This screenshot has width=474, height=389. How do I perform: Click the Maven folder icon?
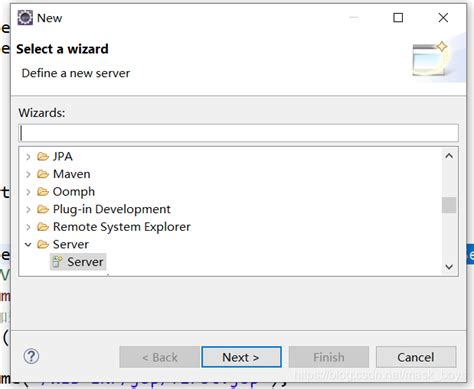43,174
